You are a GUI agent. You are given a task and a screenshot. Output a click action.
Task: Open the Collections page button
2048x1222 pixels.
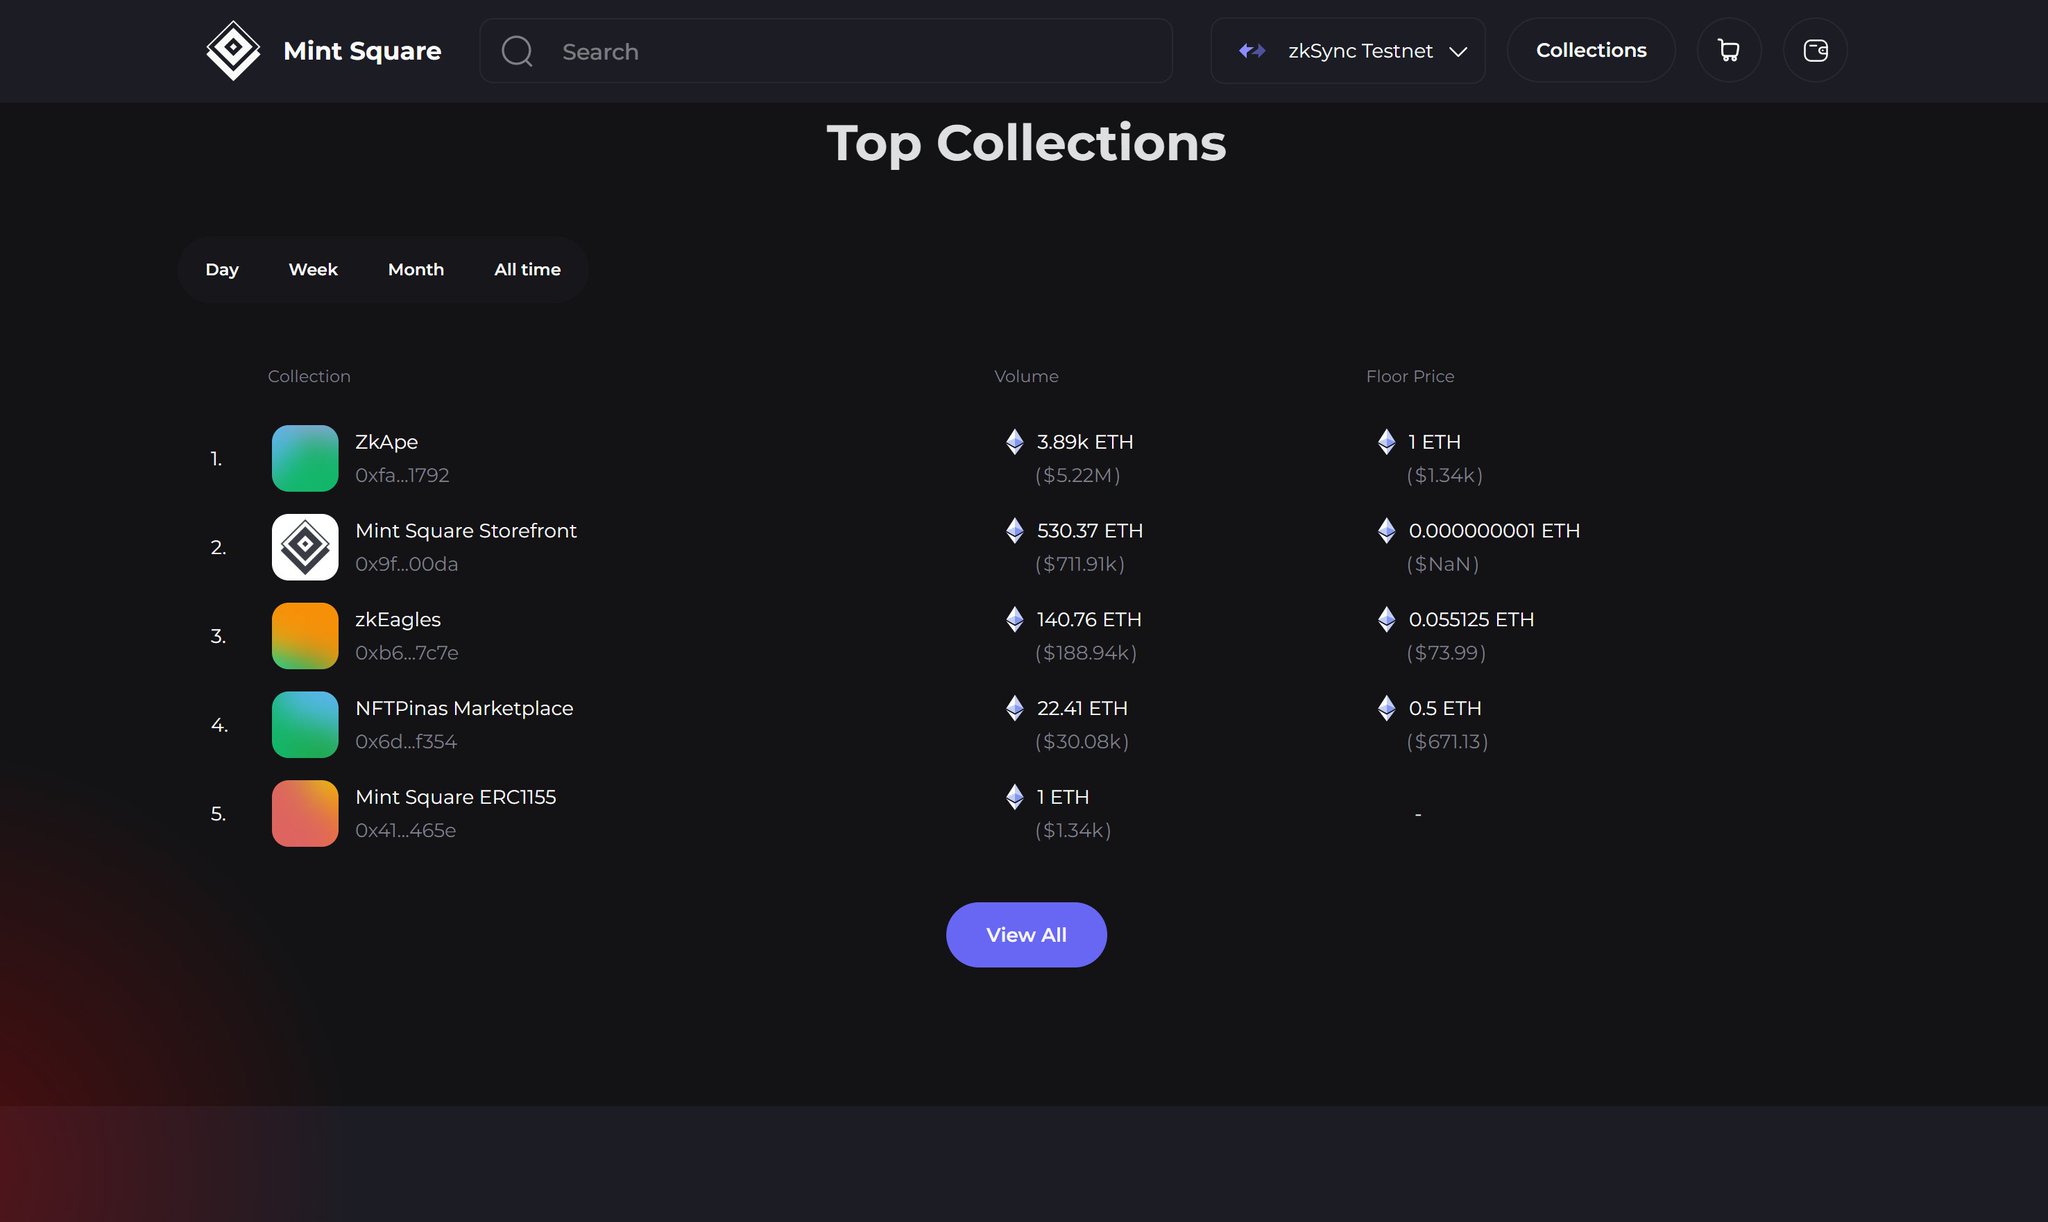(x=1590, y=50)
